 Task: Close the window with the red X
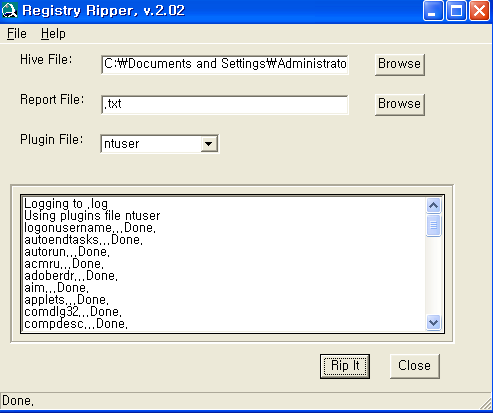coord(479,11)
